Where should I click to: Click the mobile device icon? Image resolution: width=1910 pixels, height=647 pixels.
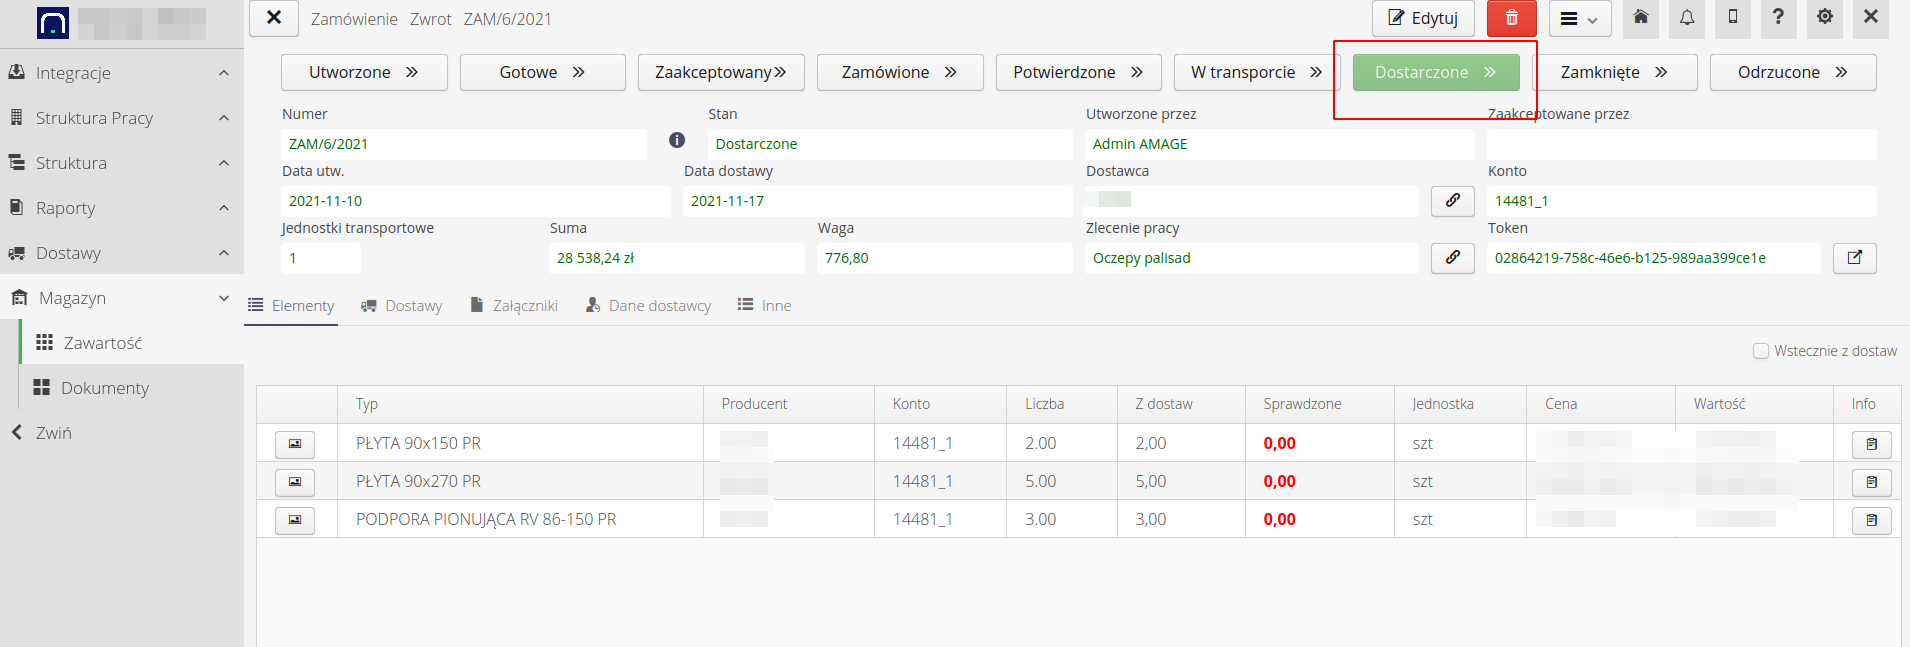(x=1733, y=18)
